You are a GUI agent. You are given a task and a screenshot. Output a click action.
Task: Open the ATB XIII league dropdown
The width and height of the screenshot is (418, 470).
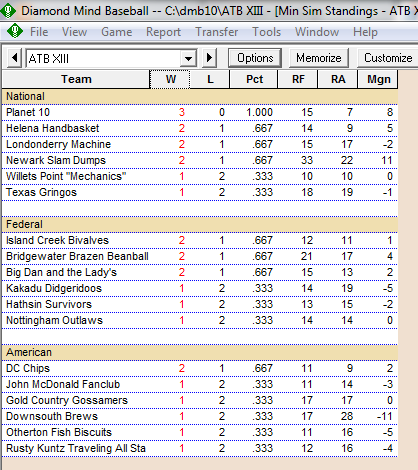188,58
